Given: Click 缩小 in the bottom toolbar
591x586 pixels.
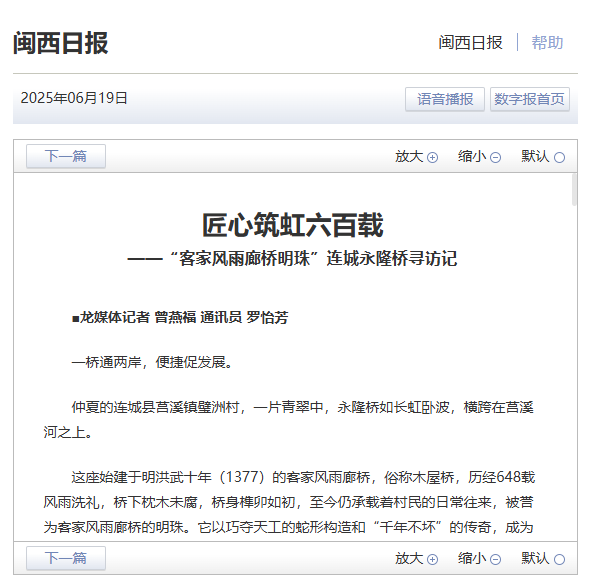Looking at the screenshot, I should 472,558.
